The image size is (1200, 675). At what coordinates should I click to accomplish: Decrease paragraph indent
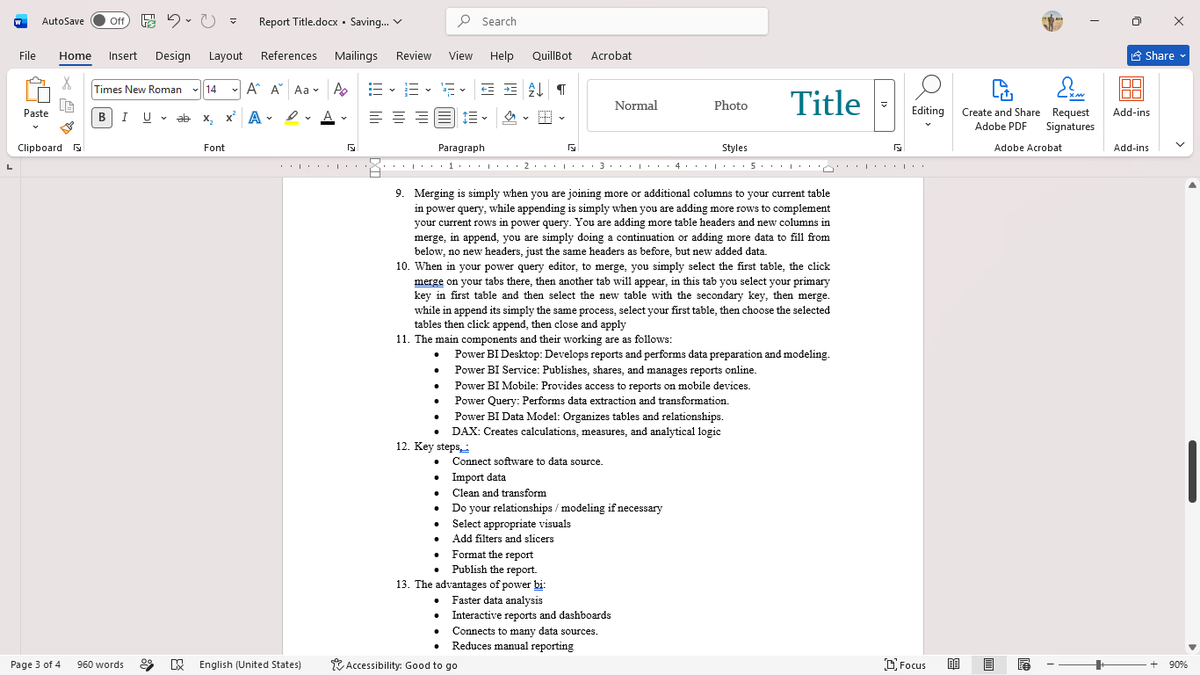[489, 89]
